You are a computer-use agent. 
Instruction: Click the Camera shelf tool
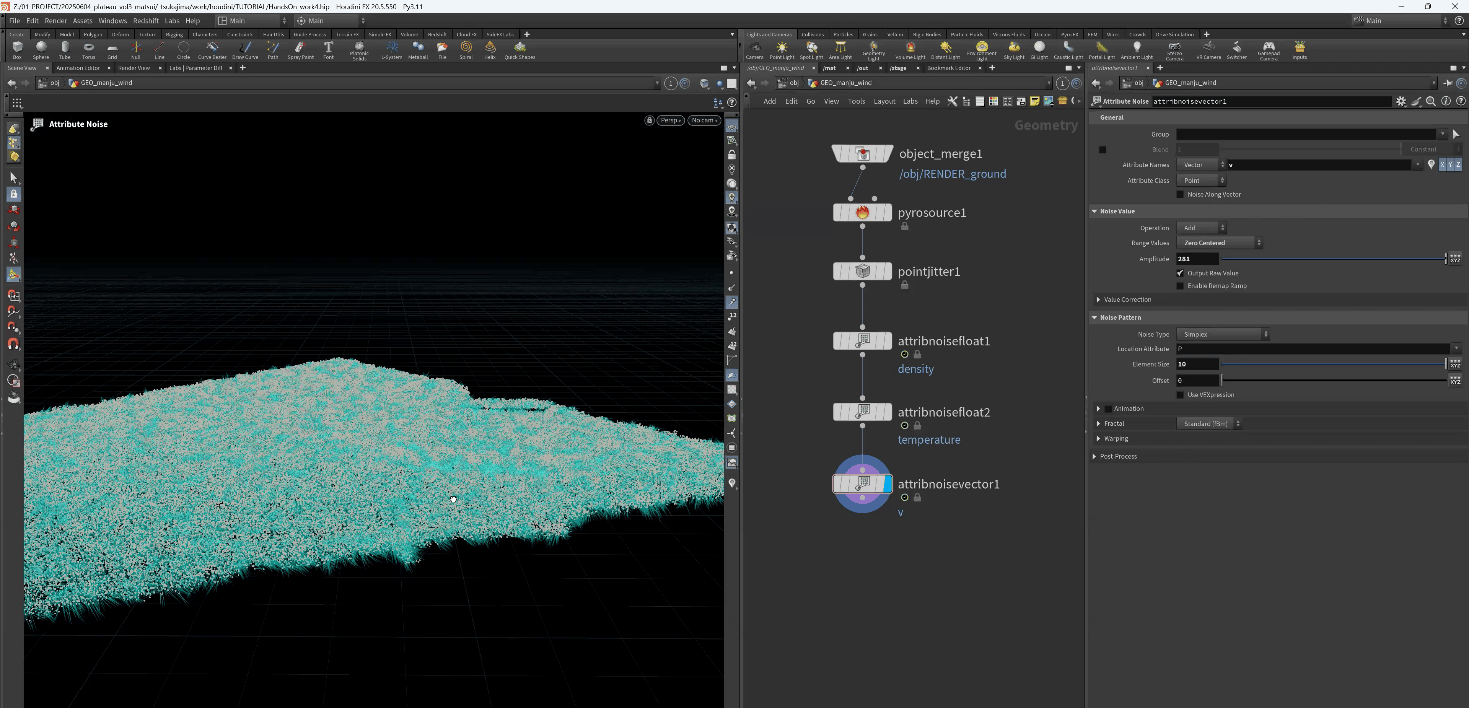point(754,48)
